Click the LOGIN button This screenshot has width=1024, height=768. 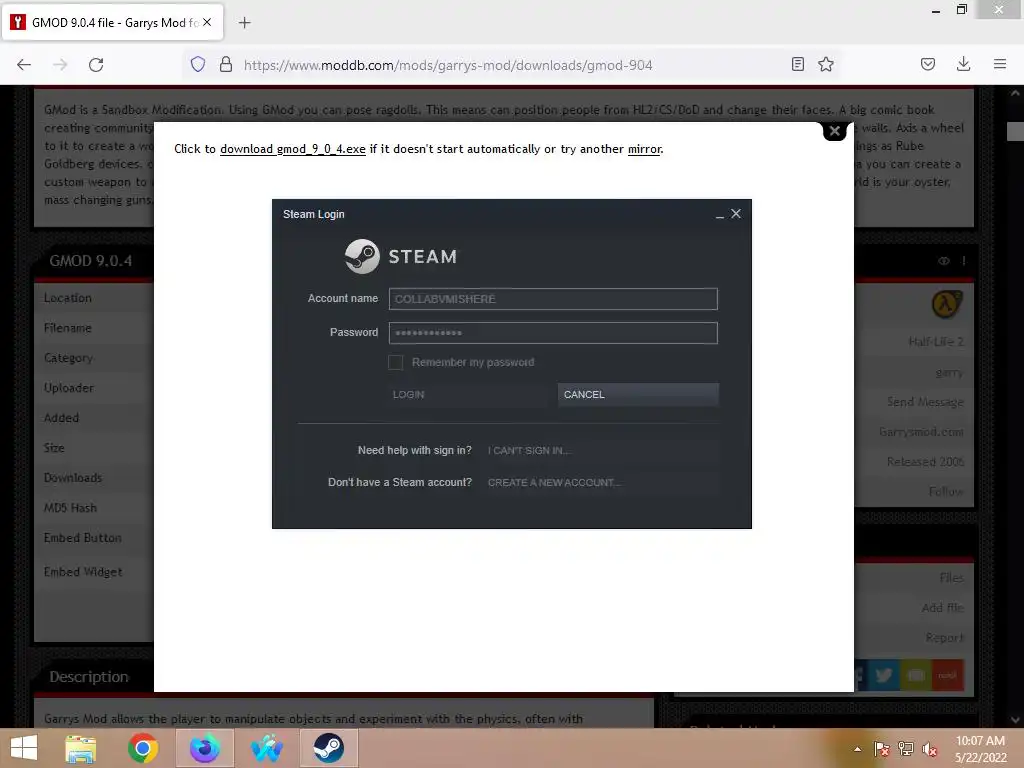[x=468, y=394]
